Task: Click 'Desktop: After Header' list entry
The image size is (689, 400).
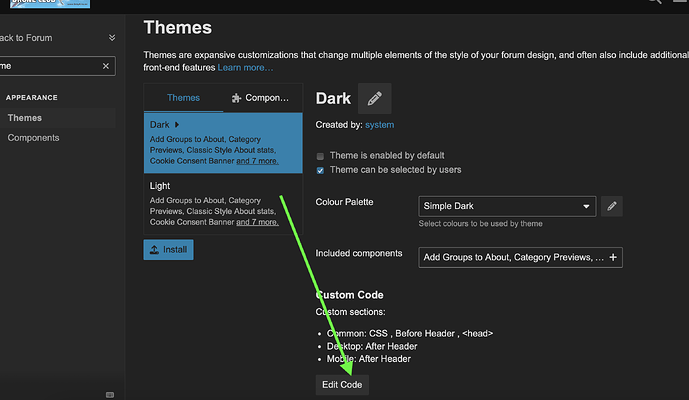Action: point(372,346)
